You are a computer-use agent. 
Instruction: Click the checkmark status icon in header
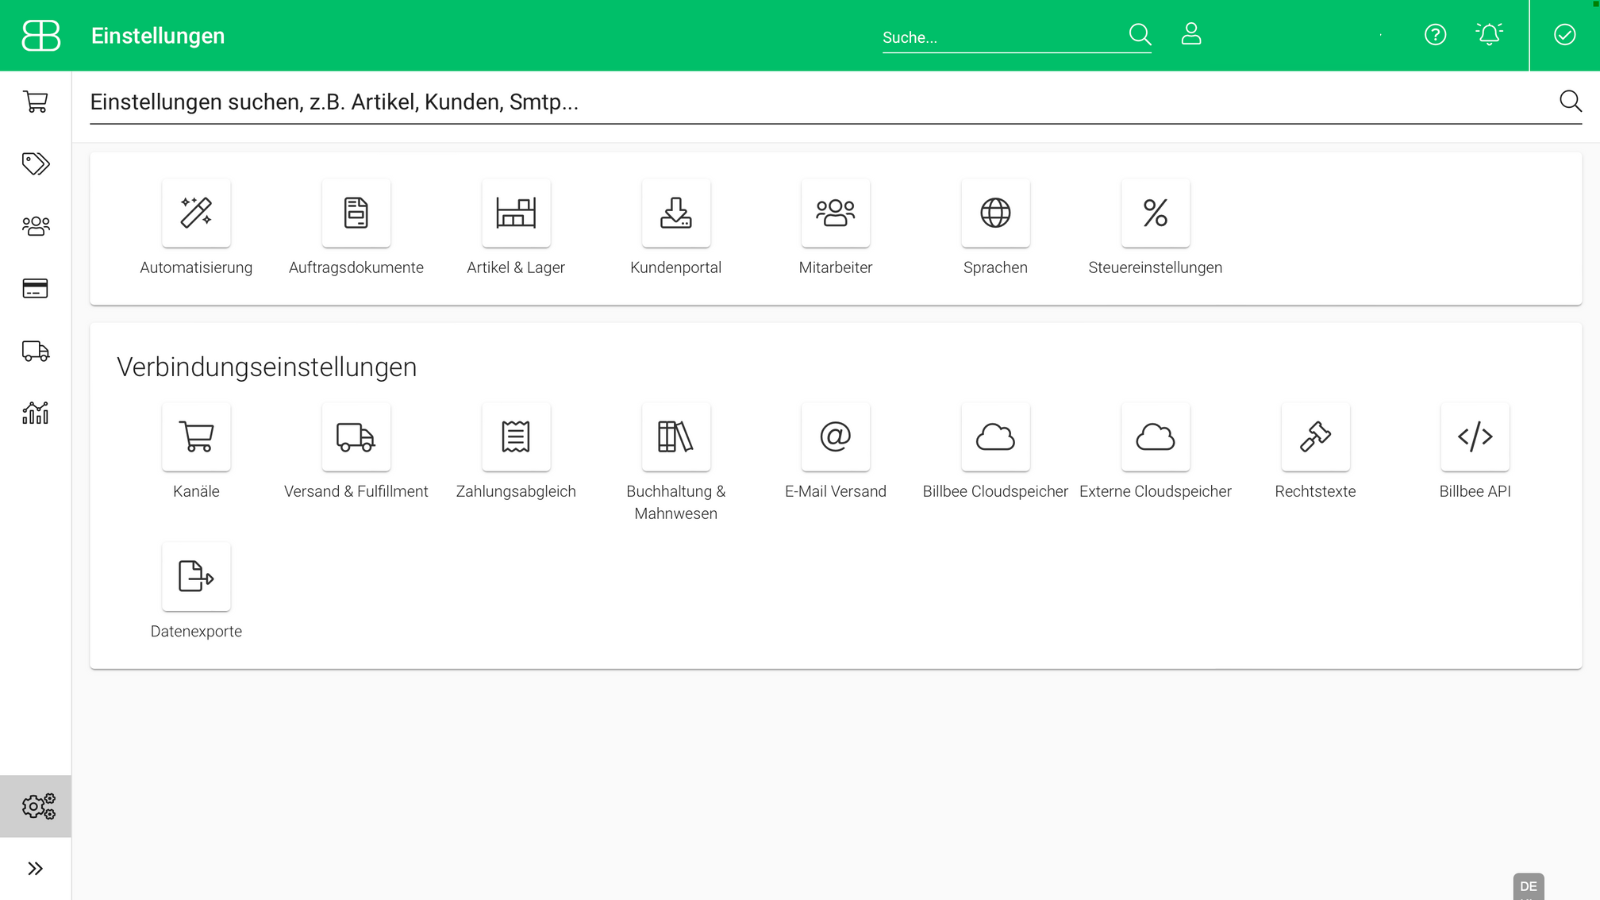pyautogui.click(x=1565, y=35)
